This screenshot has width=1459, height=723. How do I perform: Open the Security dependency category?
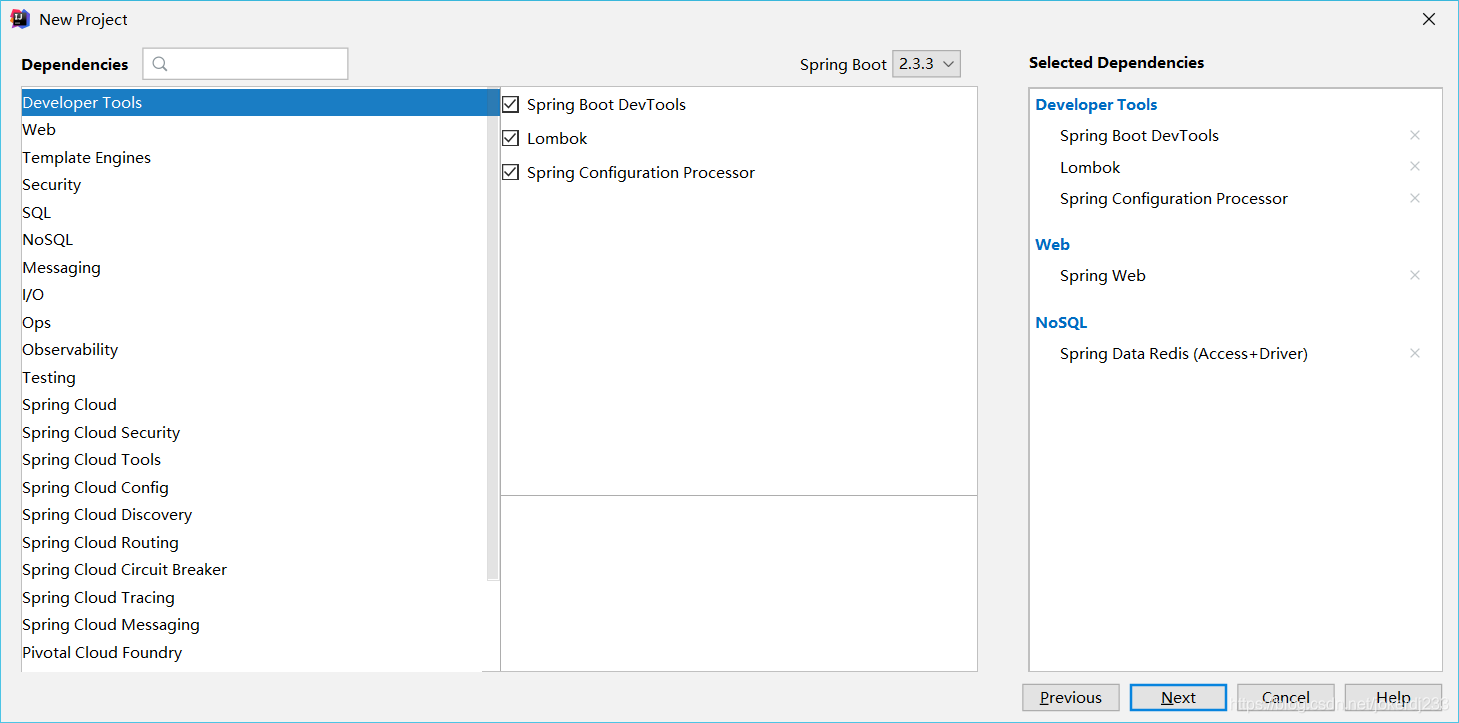pyautogui.click(x=51, y=185)
